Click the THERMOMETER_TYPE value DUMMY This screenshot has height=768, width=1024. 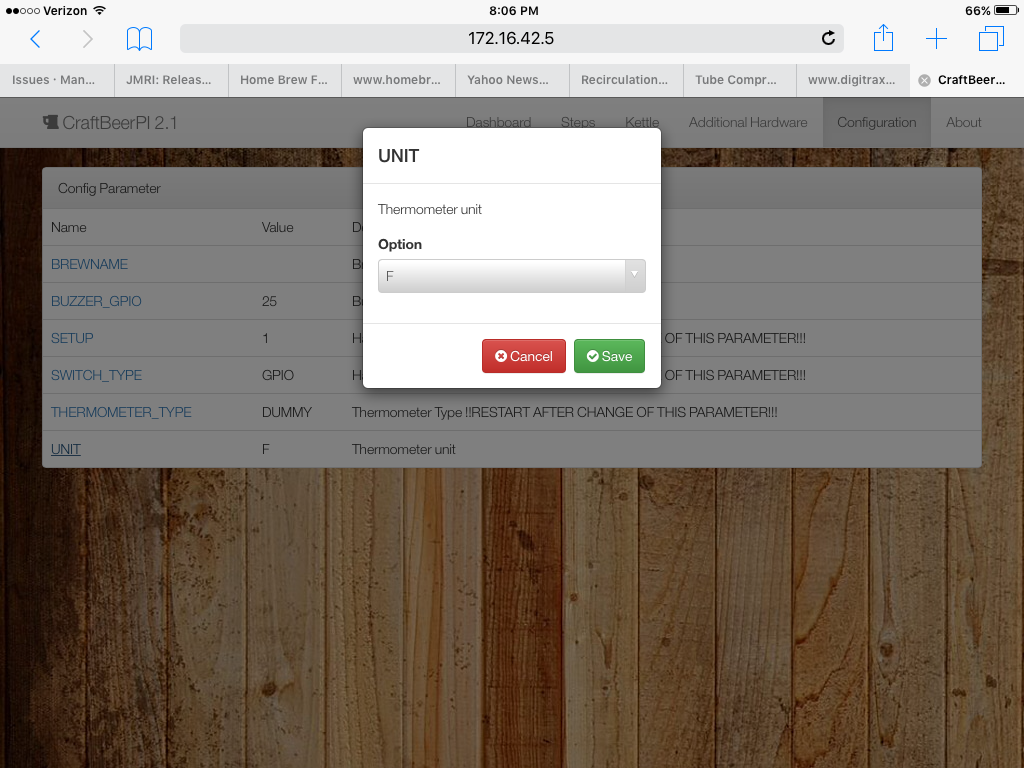[x=287, y=412]
